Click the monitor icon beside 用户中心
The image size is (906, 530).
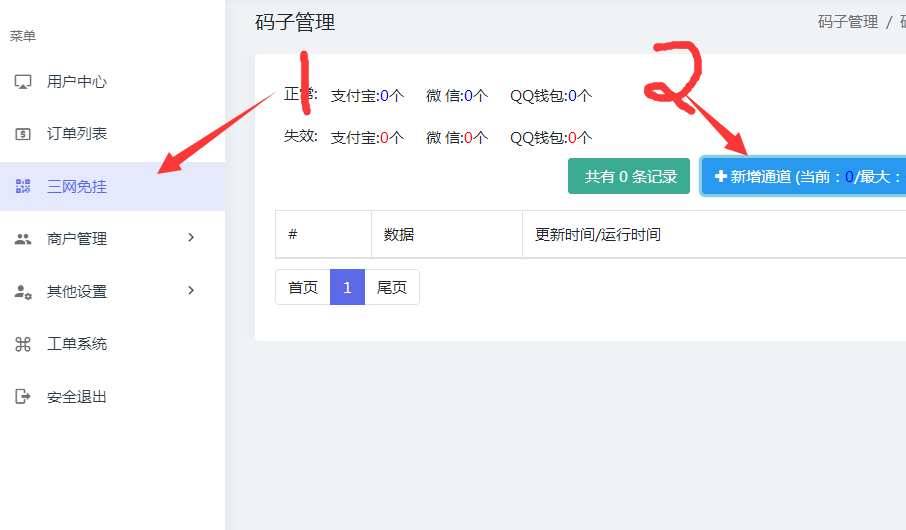click(x=23, y=82)
